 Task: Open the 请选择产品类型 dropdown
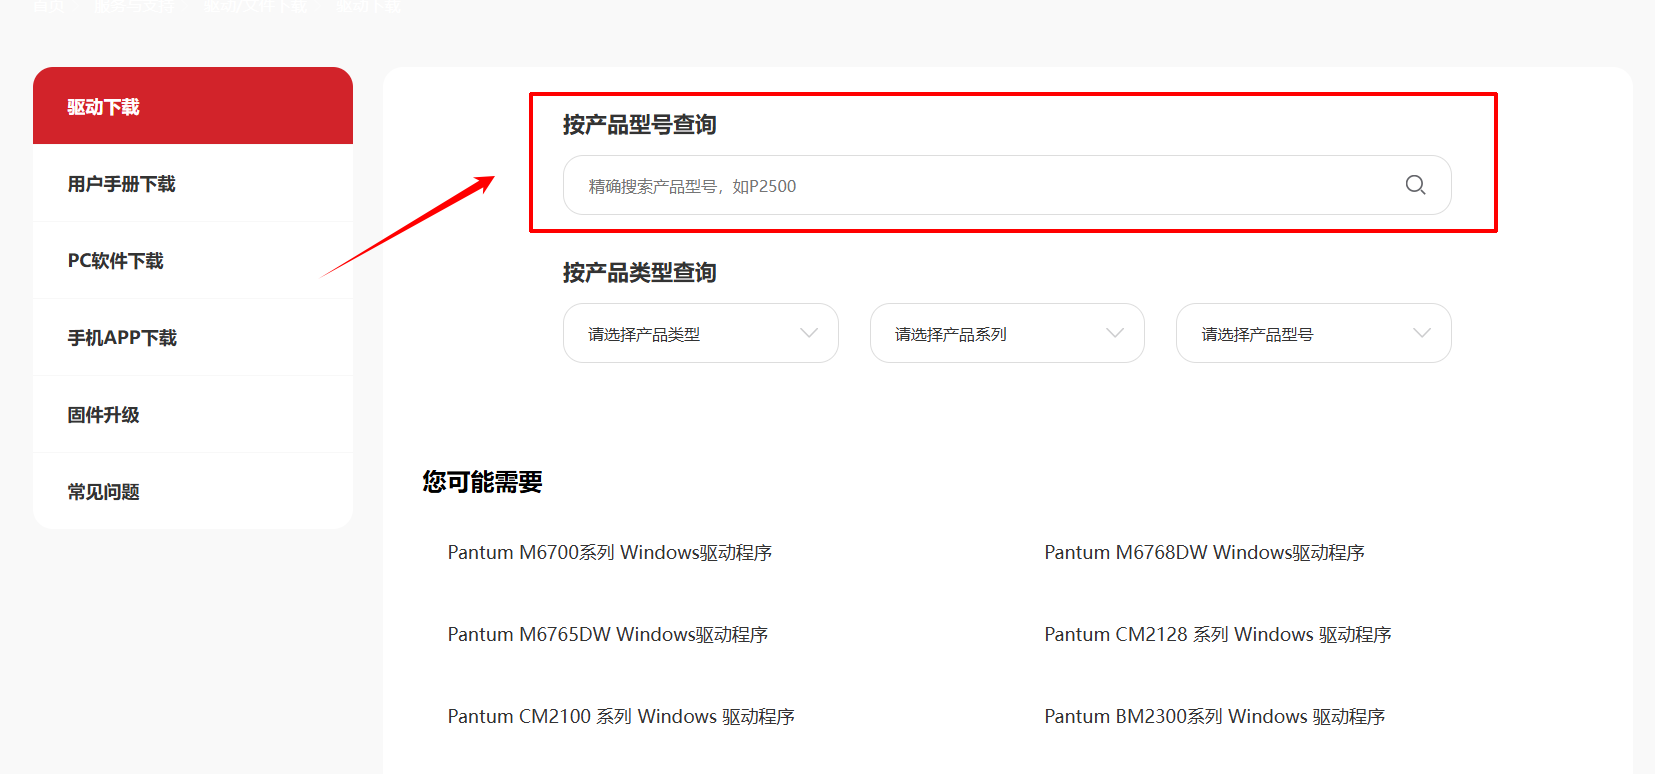click(701, 333)
